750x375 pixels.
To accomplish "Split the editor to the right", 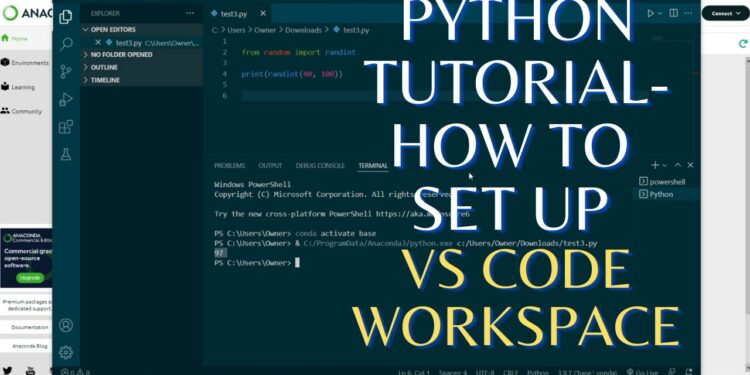I will [x=673, y=13].
